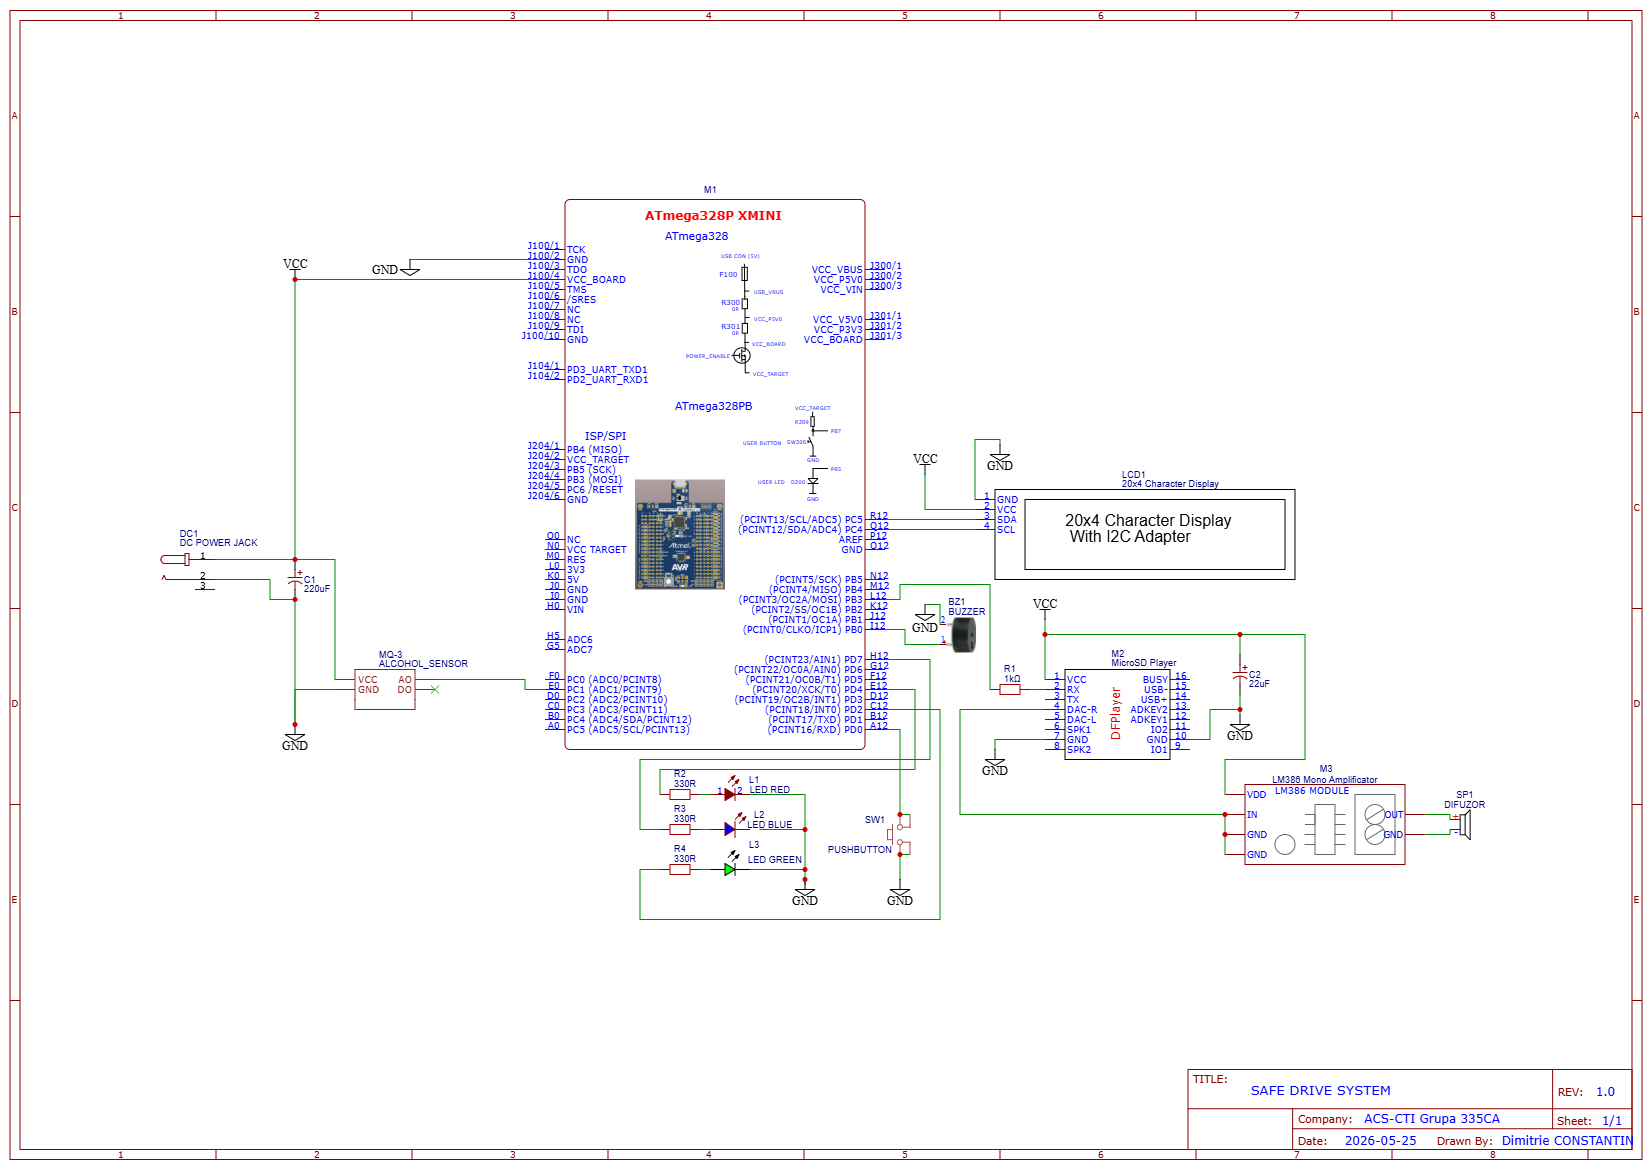Select the F100 fuse symbol
The image size is (1652, 1170).
744,274
